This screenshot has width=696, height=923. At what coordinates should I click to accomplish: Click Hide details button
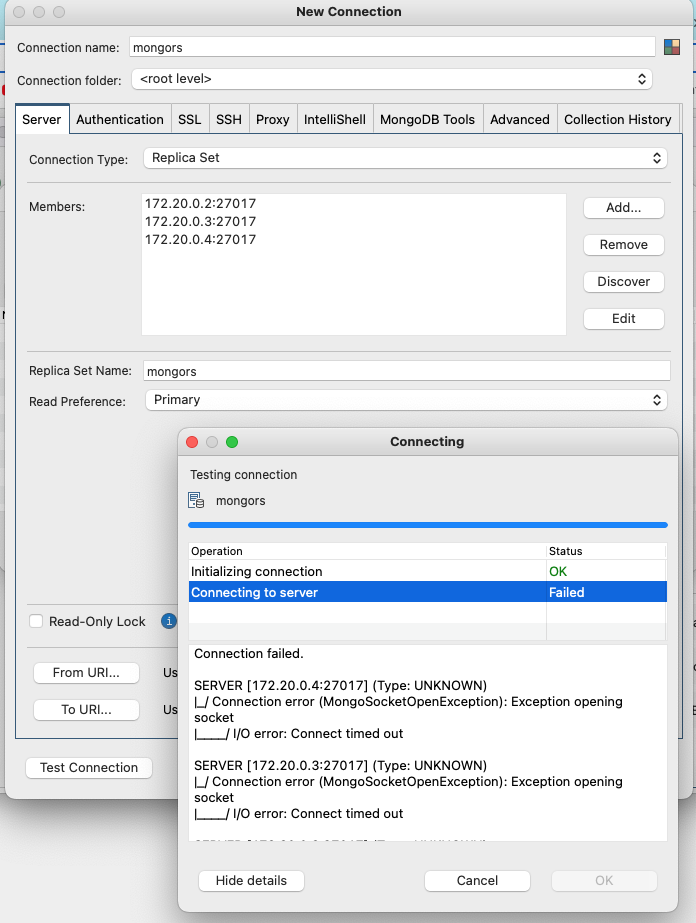251,881
